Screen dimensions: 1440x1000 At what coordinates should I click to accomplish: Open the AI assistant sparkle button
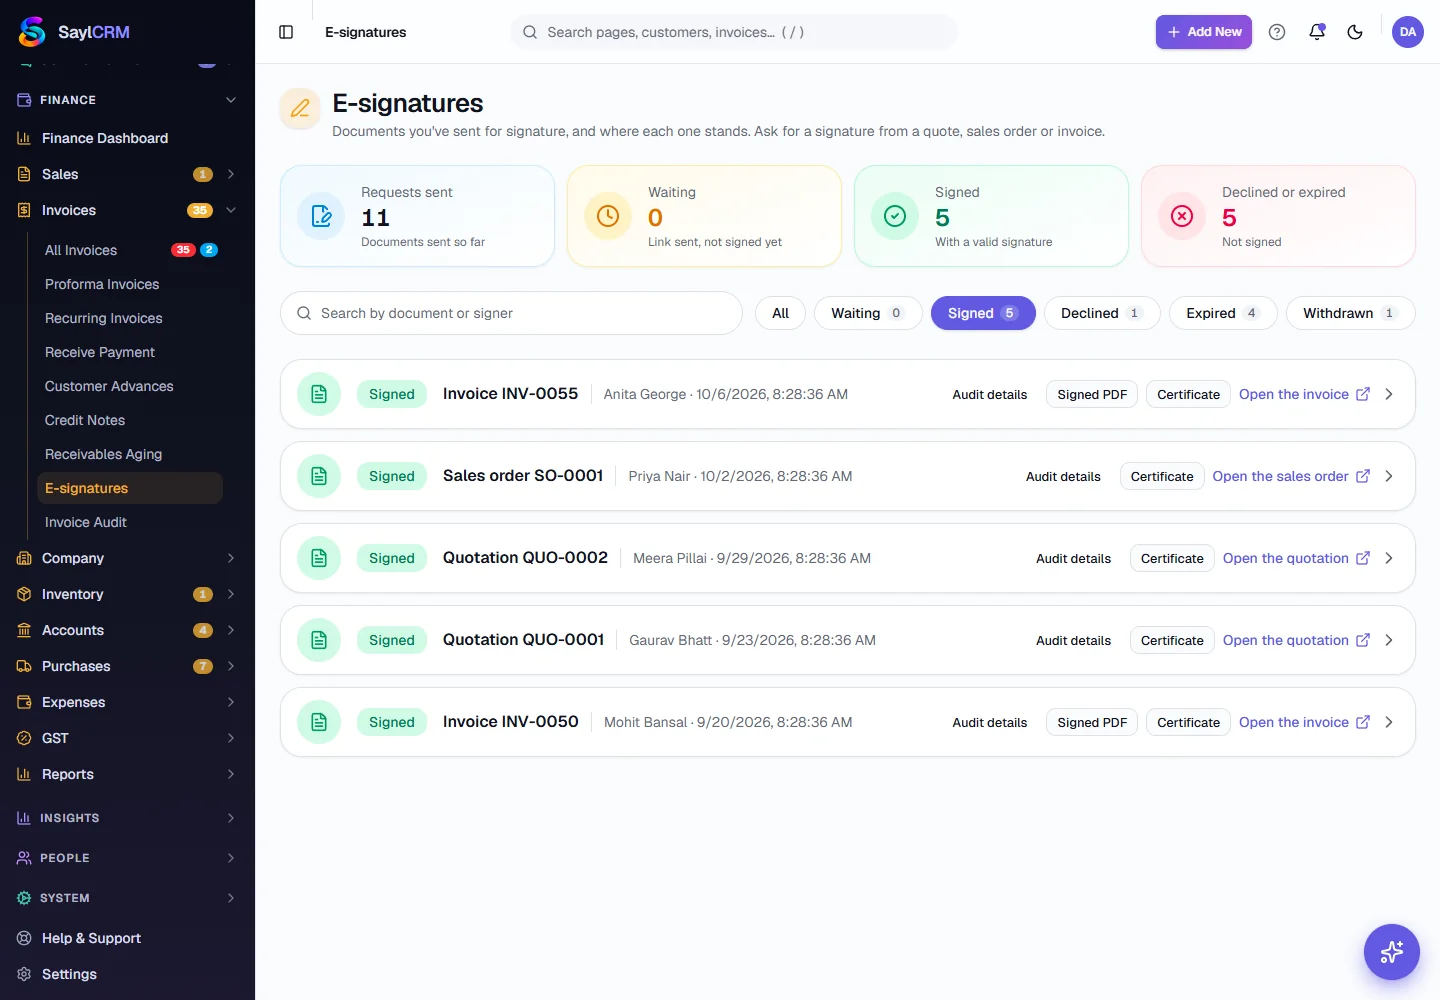[1392, 952]
